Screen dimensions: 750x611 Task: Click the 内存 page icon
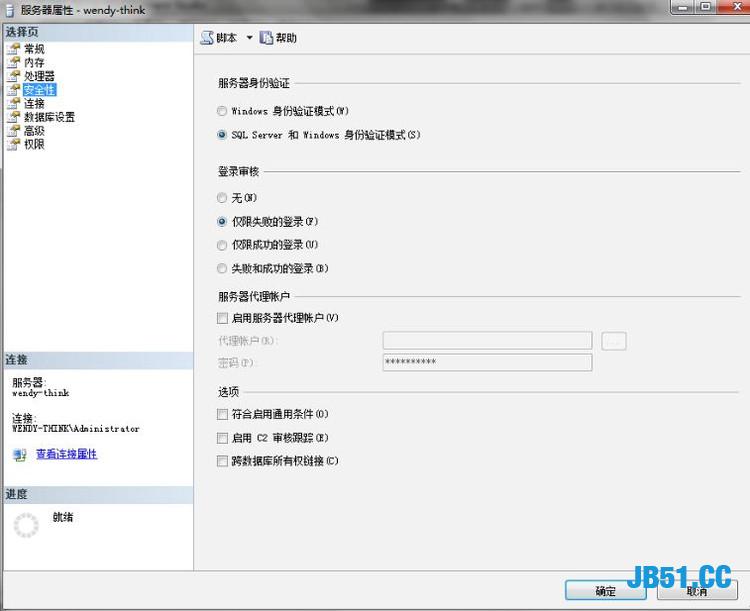[x=14, y=62]
